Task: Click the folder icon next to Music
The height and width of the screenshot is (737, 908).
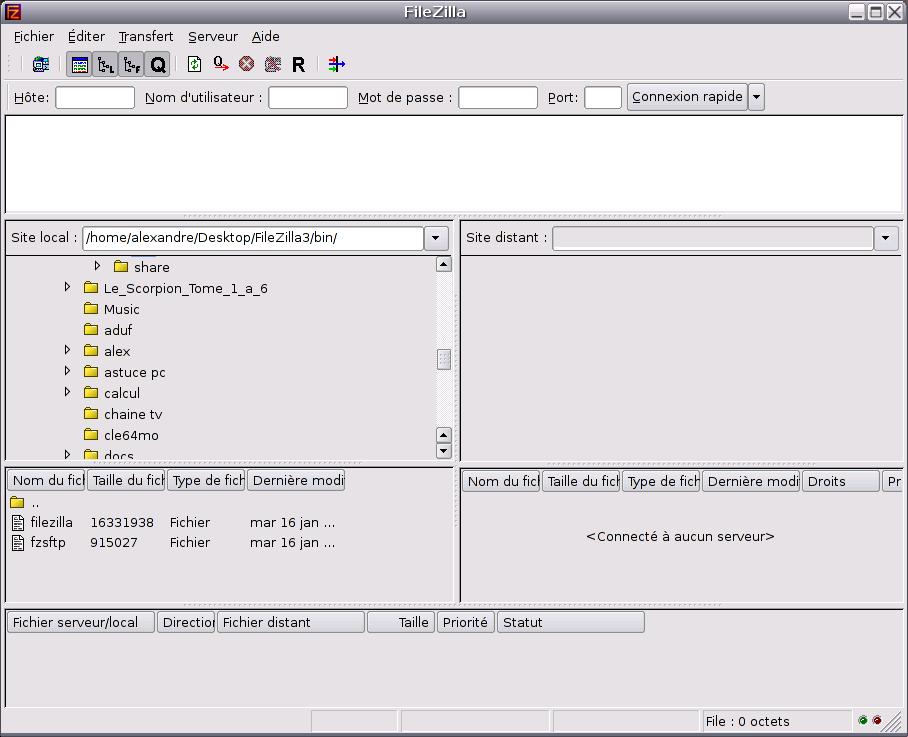Action: click(91, 309)
